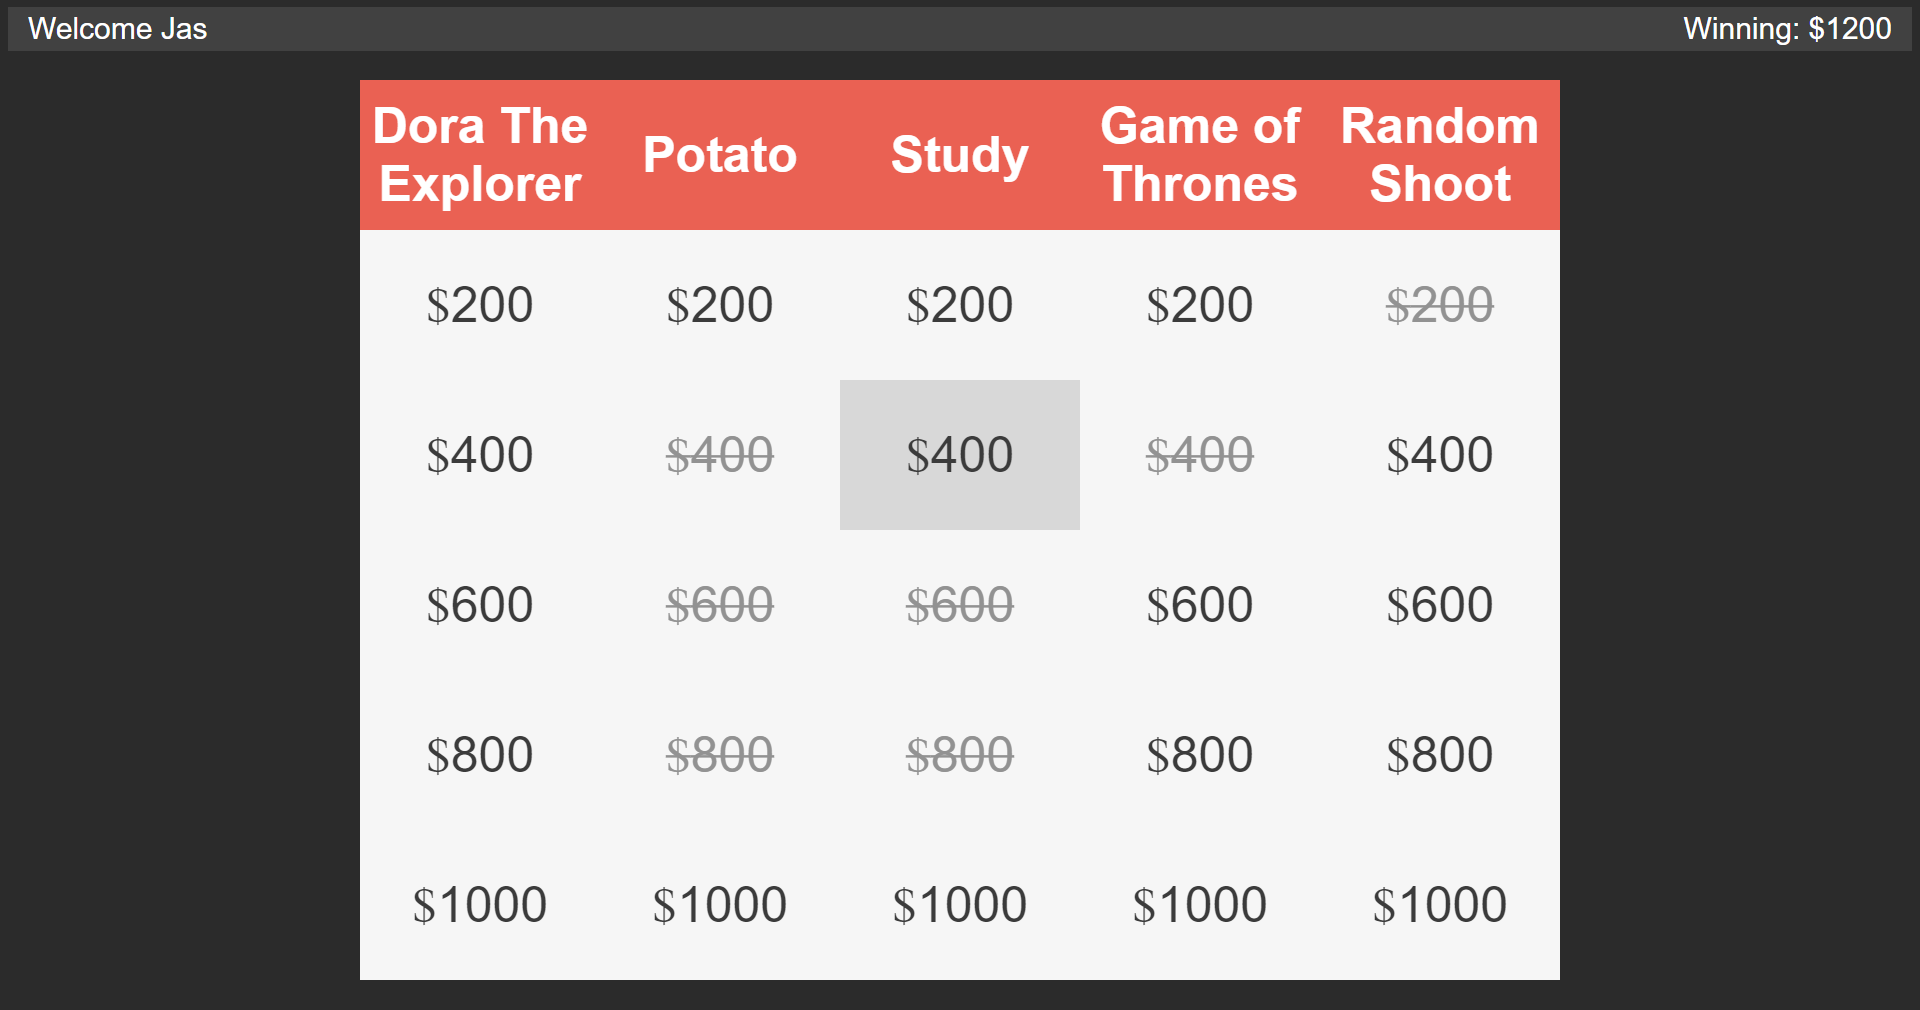
Task: Pick the $200 clue under Study
Action: coord(959,305)
